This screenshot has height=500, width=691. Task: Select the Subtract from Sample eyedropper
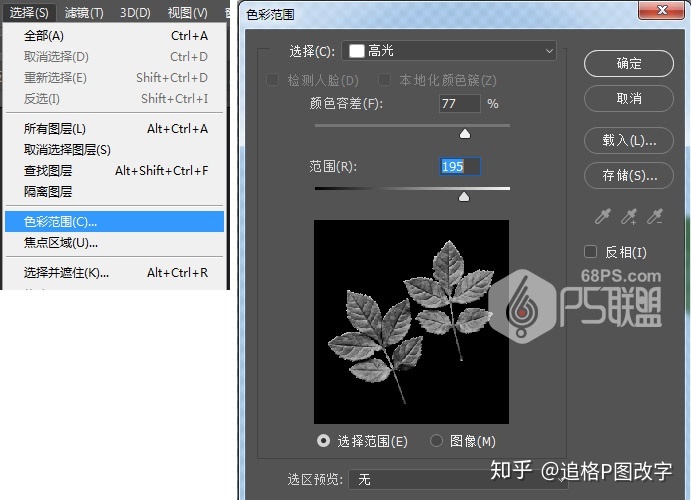(x=655, y=216)
